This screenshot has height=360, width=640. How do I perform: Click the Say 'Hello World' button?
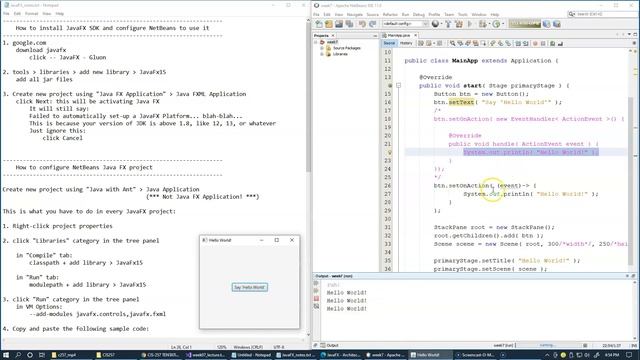pyautogui.click(x=250, y=287)
